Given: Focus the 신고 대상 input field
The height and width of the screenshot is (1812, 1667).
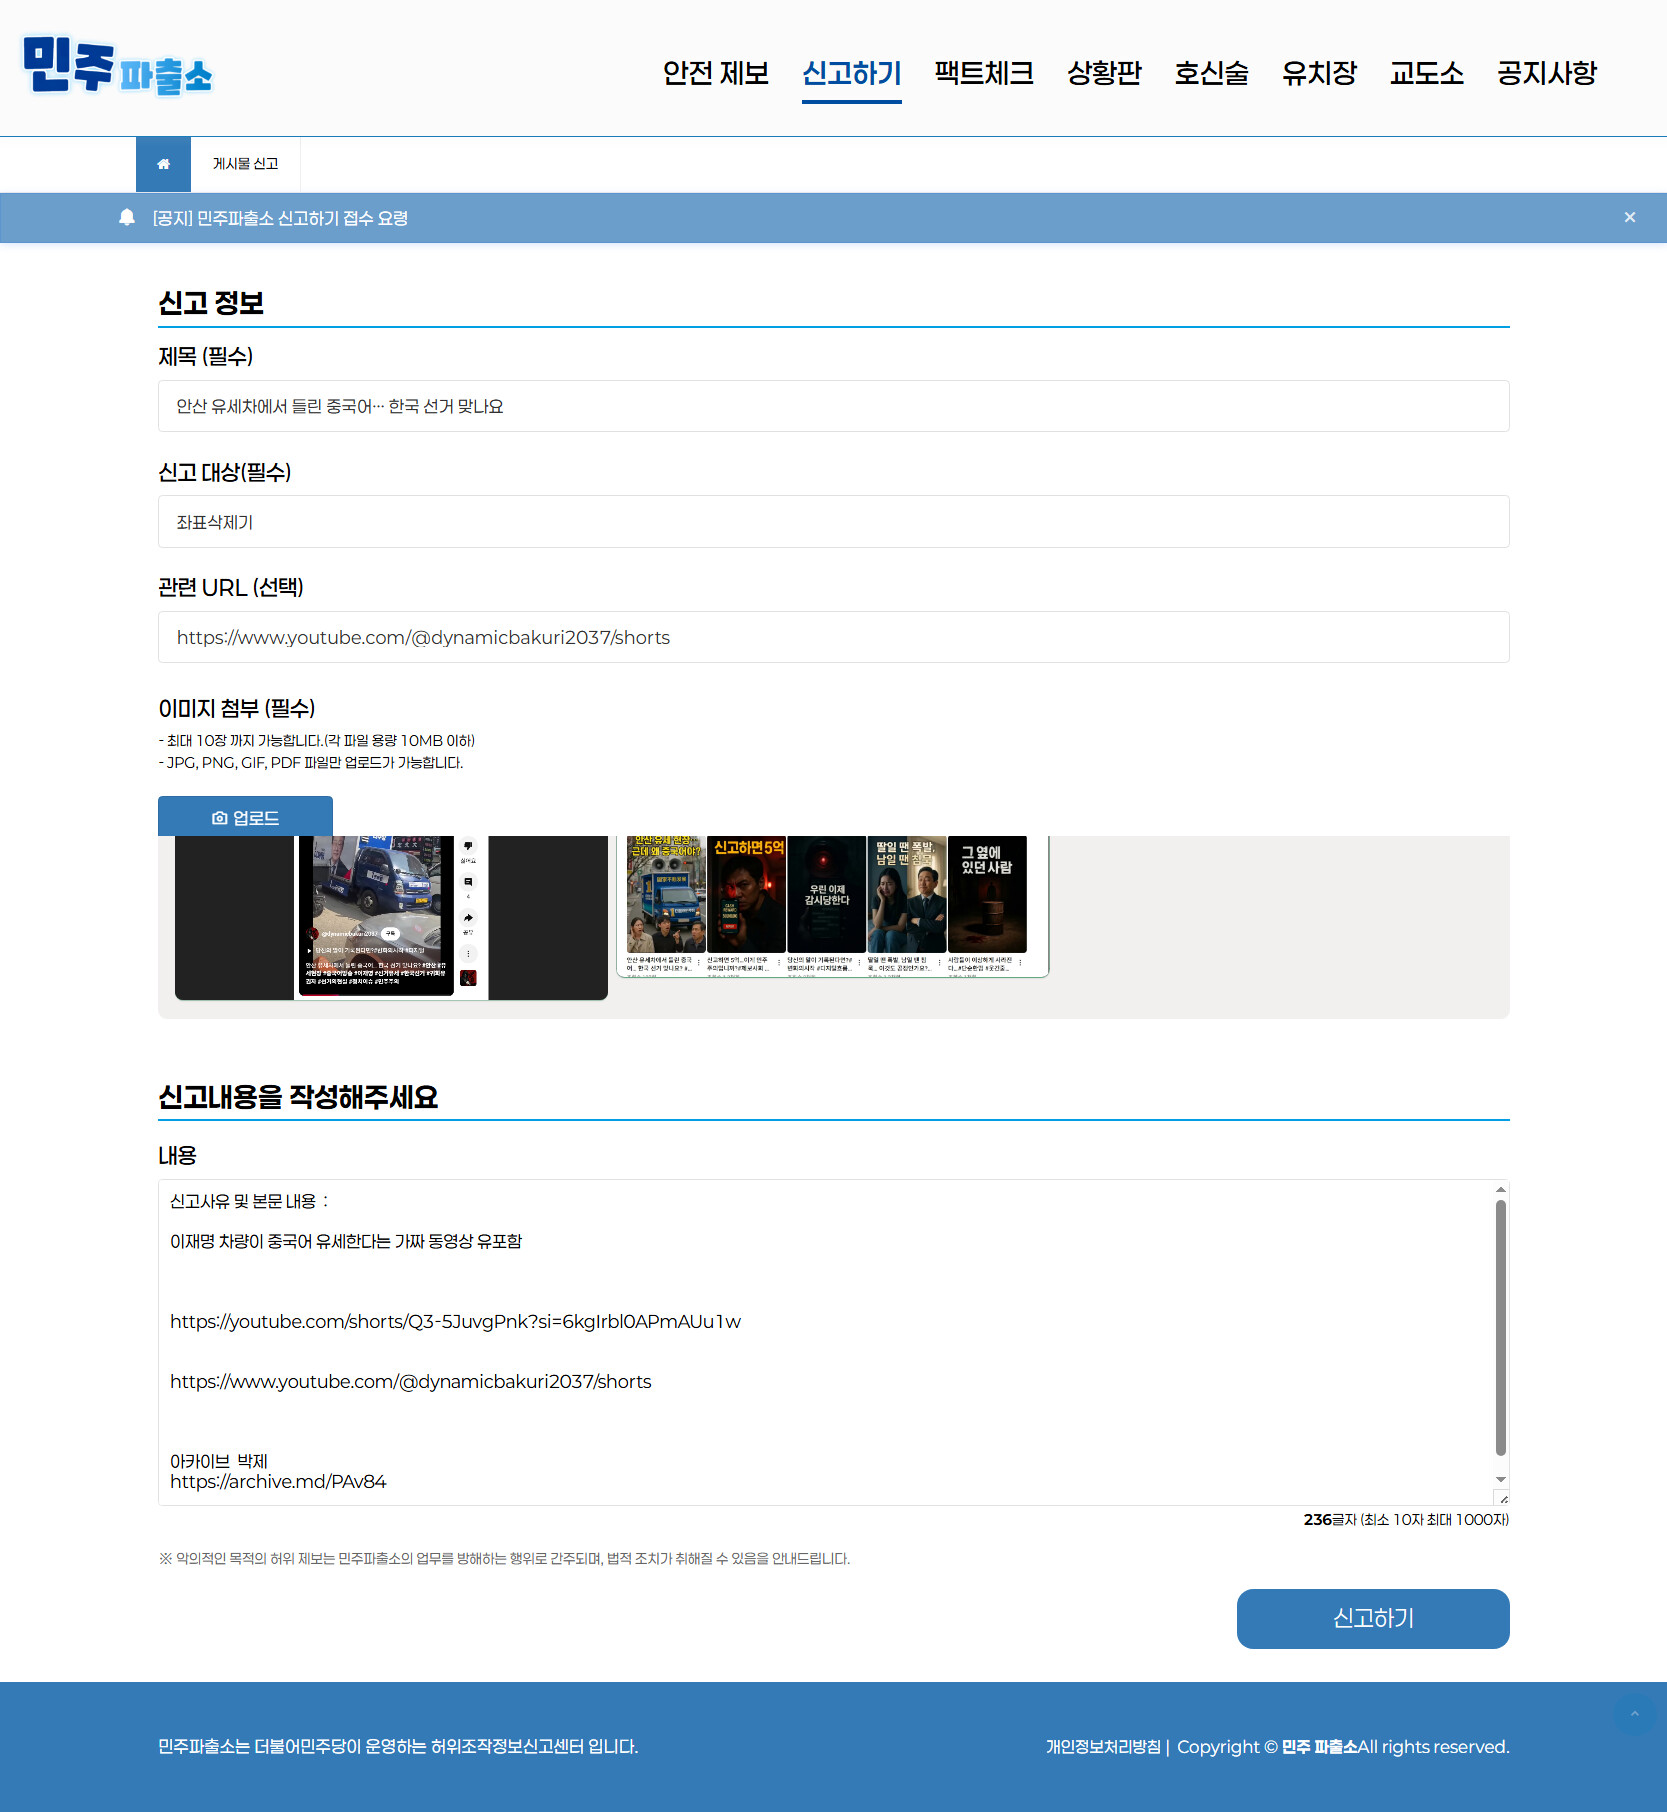Looking at the screenshot, I should 834,522.
